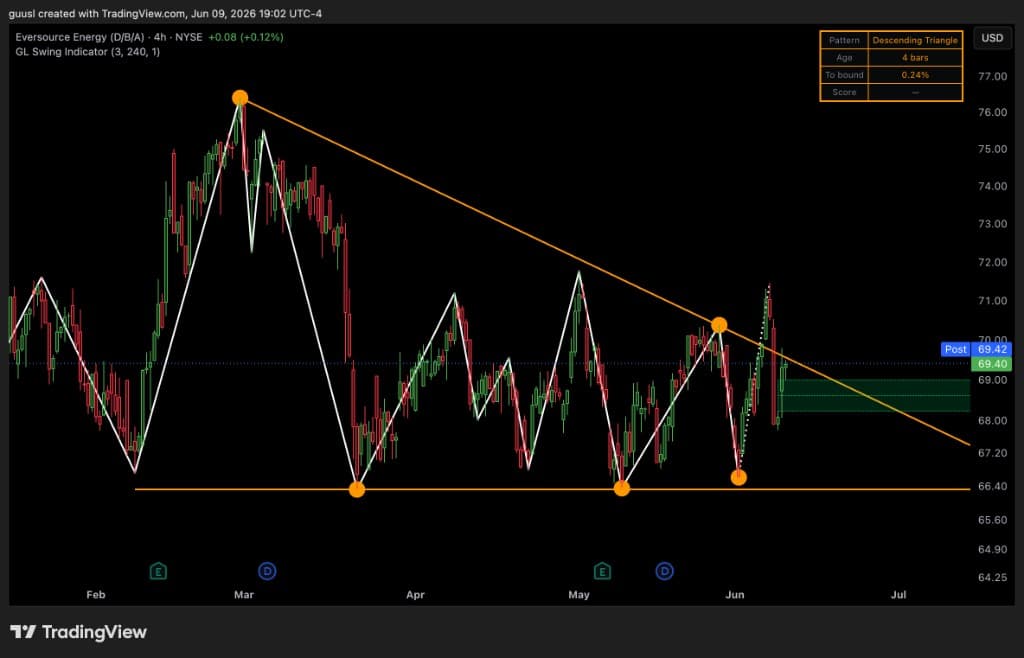Click the Feb label on time axis
This screenshot has width=1024, height=658.
coord(95,595)
